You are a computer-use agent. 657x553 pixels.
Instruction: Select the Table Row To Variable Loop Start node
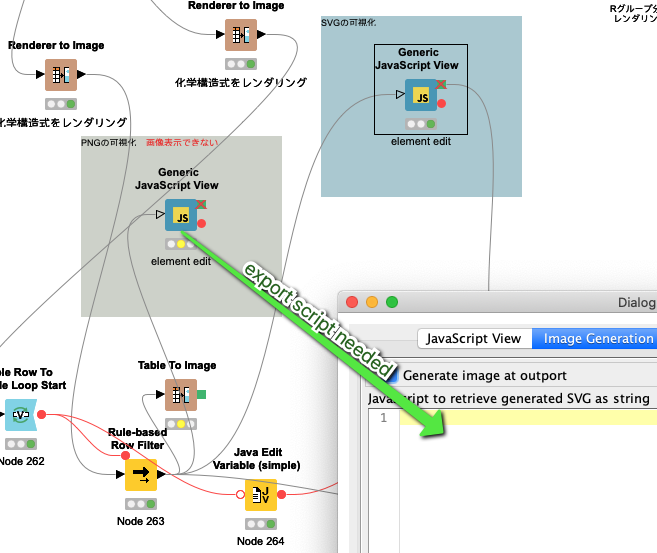pos(21,415)
